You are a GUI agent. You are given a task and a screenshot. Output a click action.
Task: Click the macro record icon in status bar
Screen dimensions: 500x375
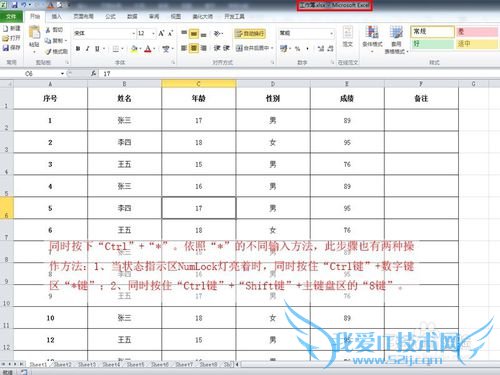(x=23, y=372)
